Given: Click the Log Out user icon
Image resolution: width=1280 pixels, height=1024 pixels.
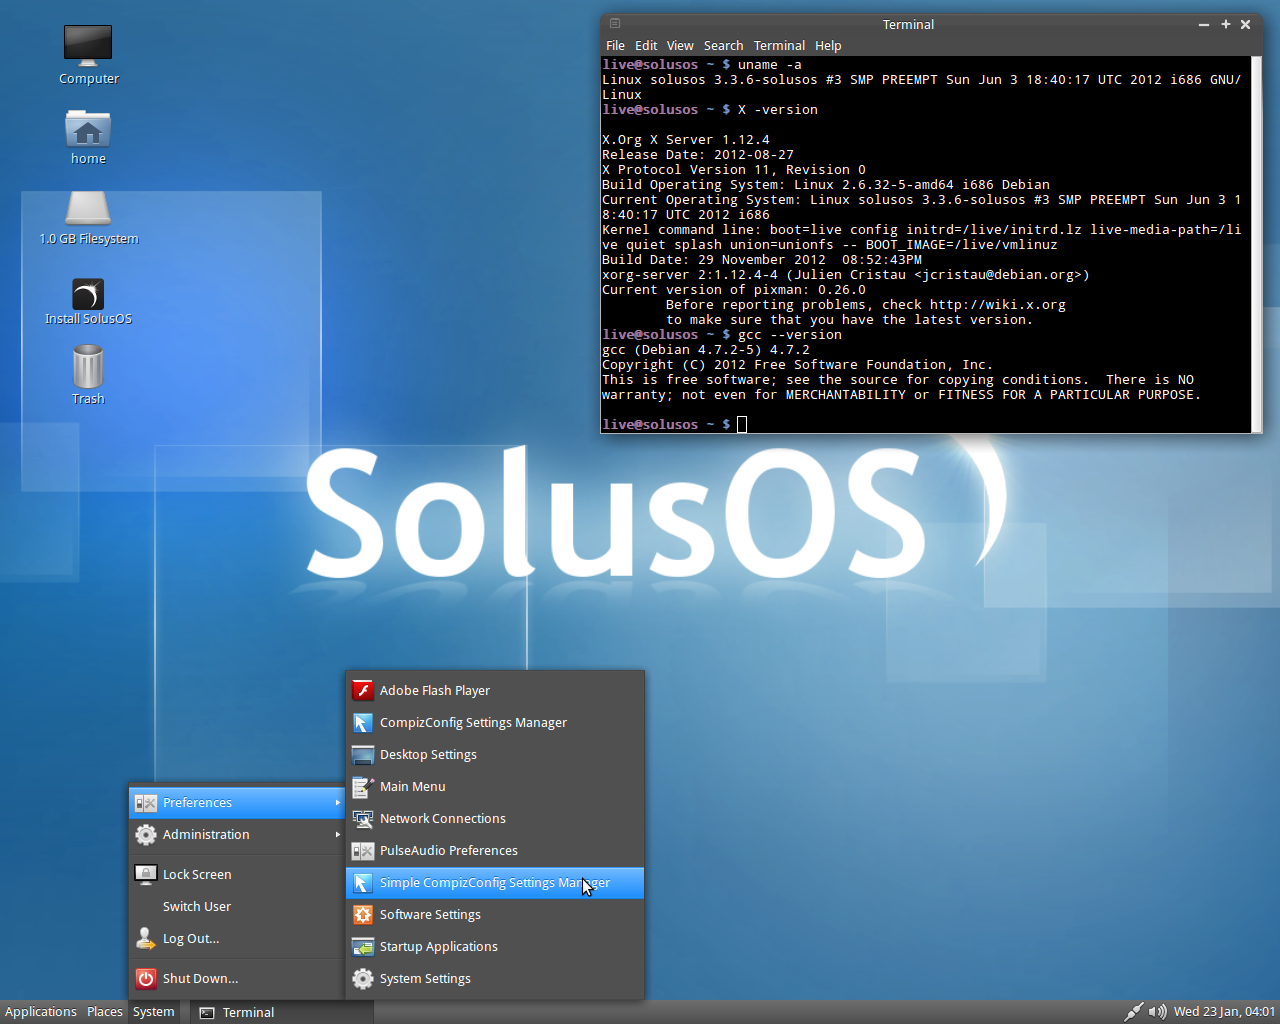Looking at the screenshot, I should (x=146, y=938).
